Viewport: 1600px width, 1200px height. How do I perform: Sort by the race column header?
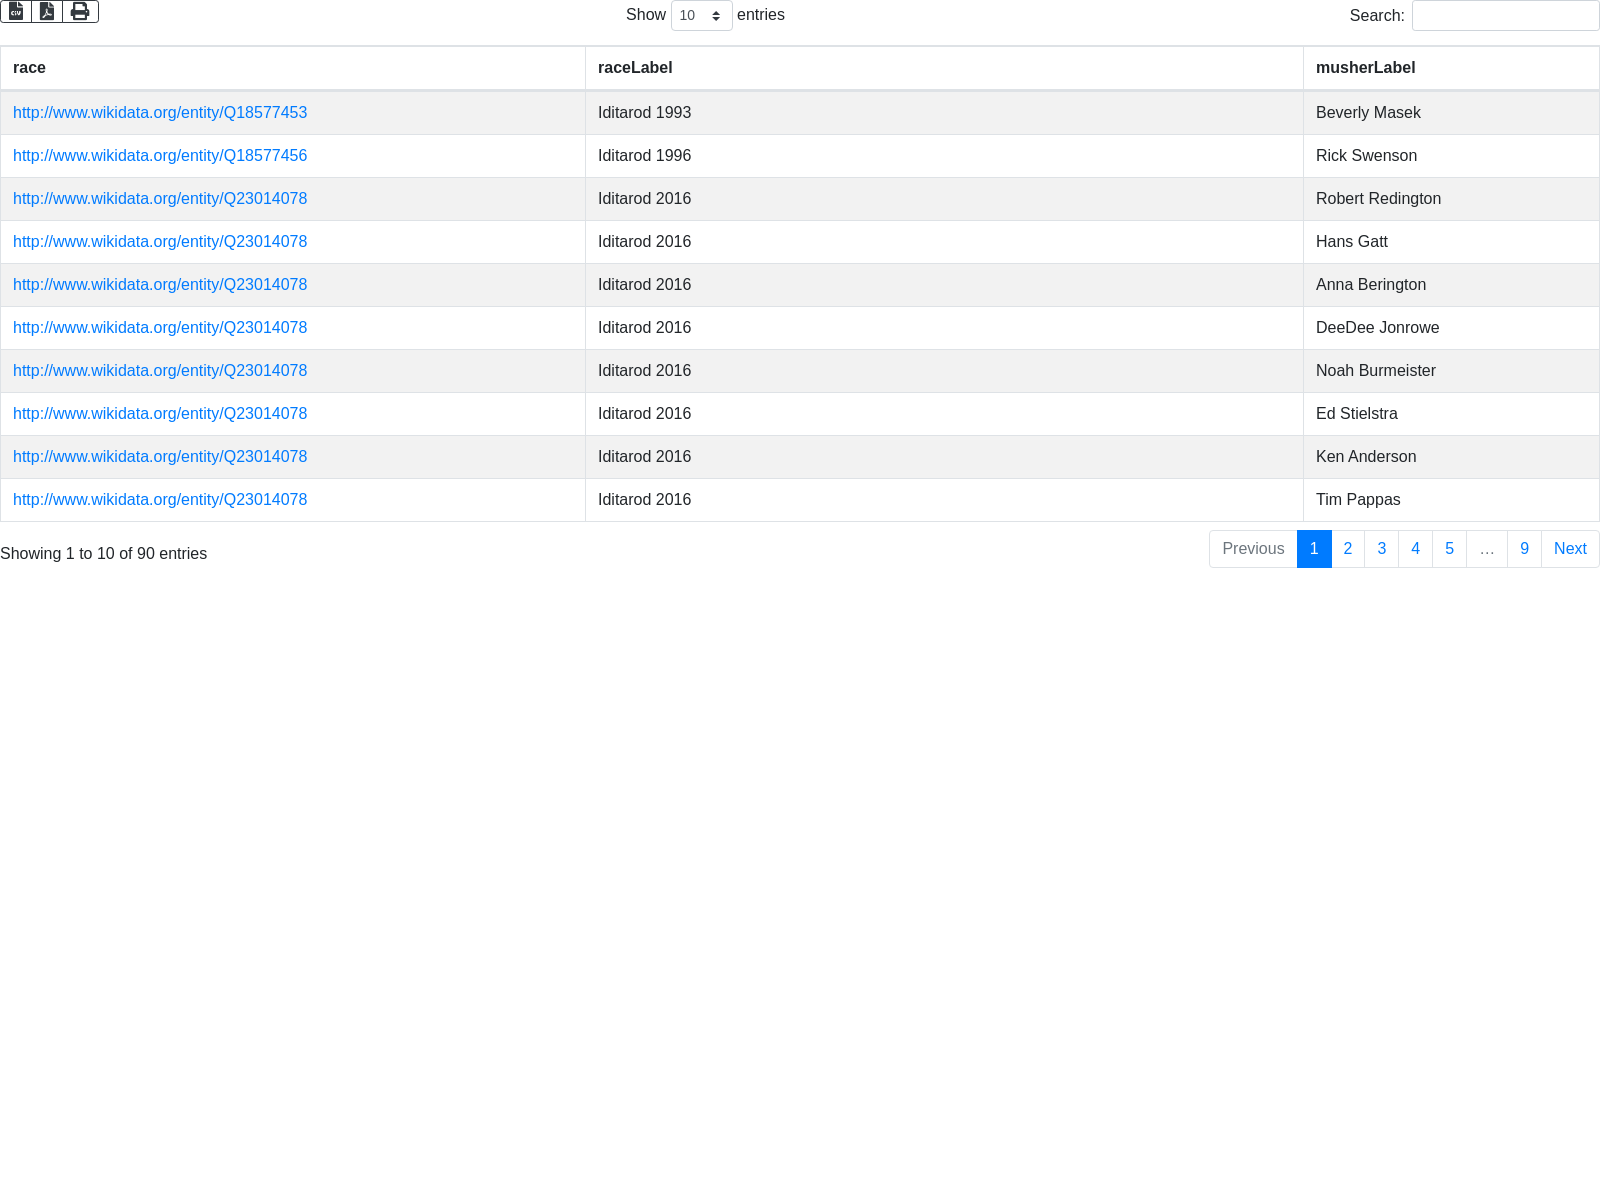click(293, 68)
